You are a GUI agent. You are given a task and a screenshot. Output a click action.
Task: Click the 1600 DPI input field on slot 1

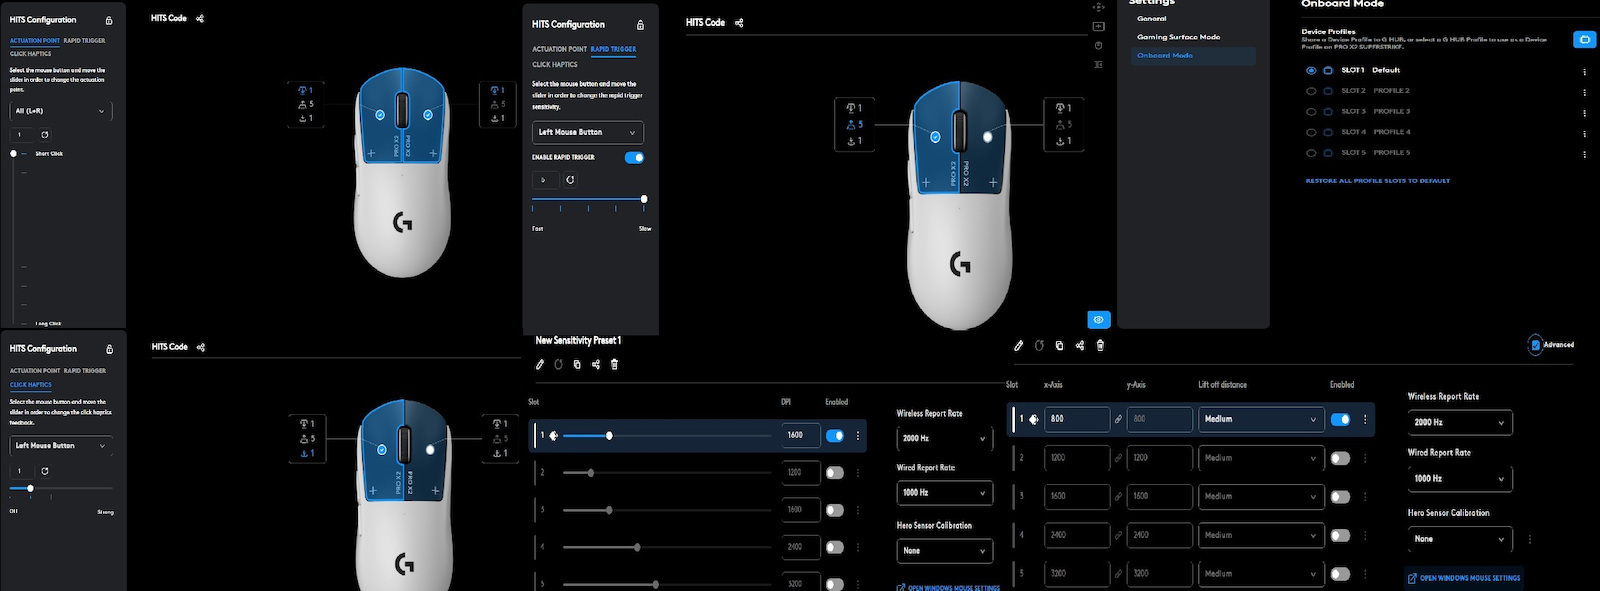800,436
